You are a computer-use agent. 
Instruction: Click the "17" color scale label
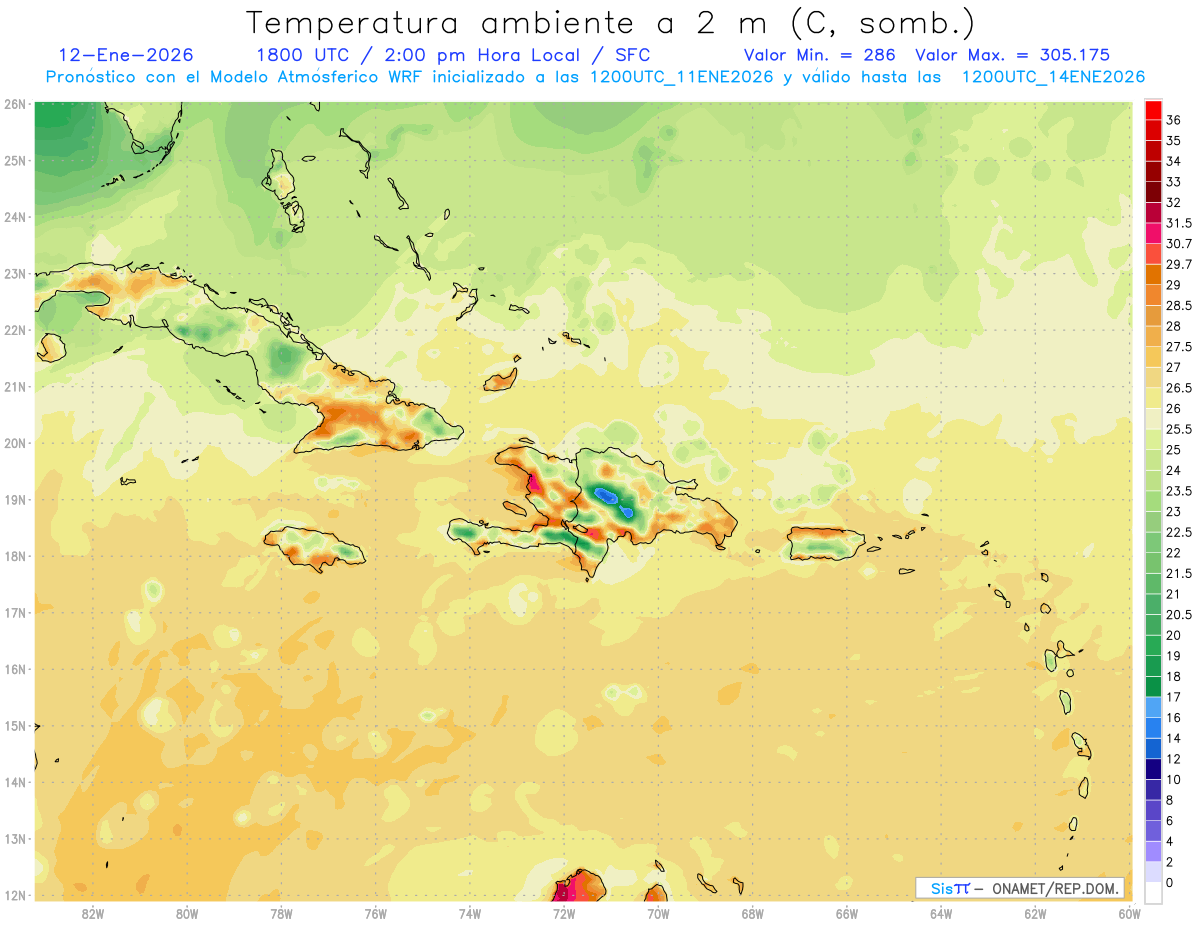click(x=1174, y=697)
